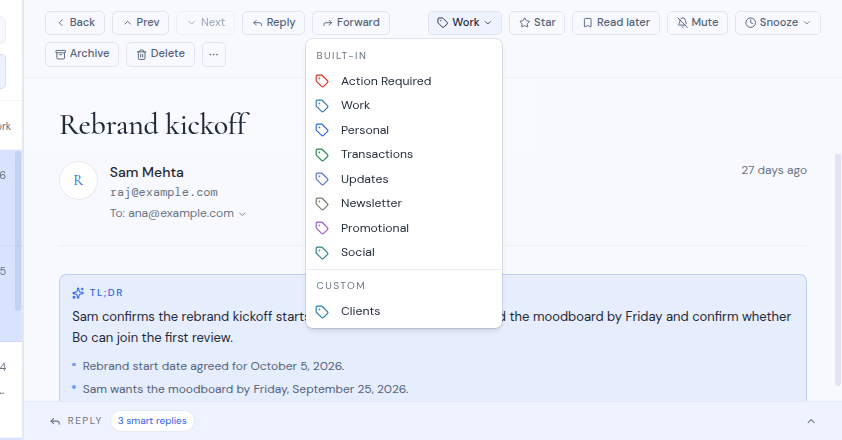
Task: Star this email
Action: (537, 23)
